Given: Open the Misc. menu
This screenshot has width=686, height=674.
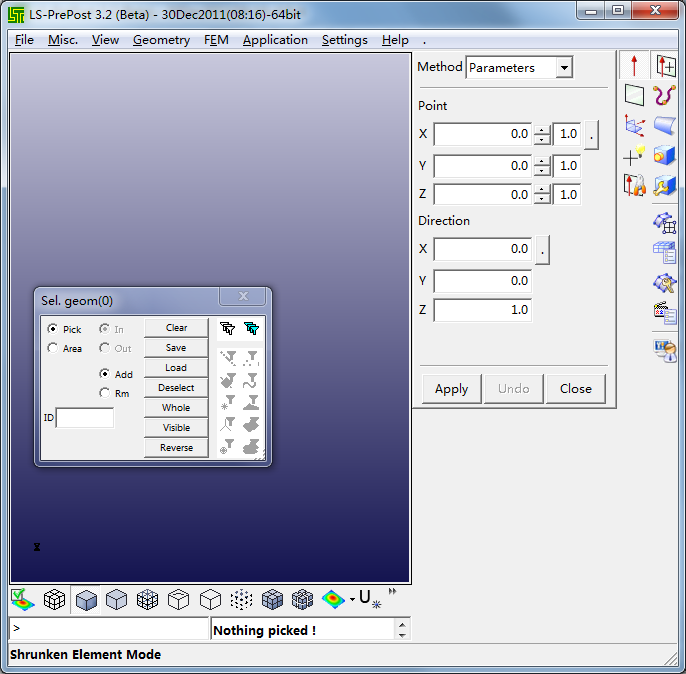Looking at the screenshot, I should coord(63,40).
